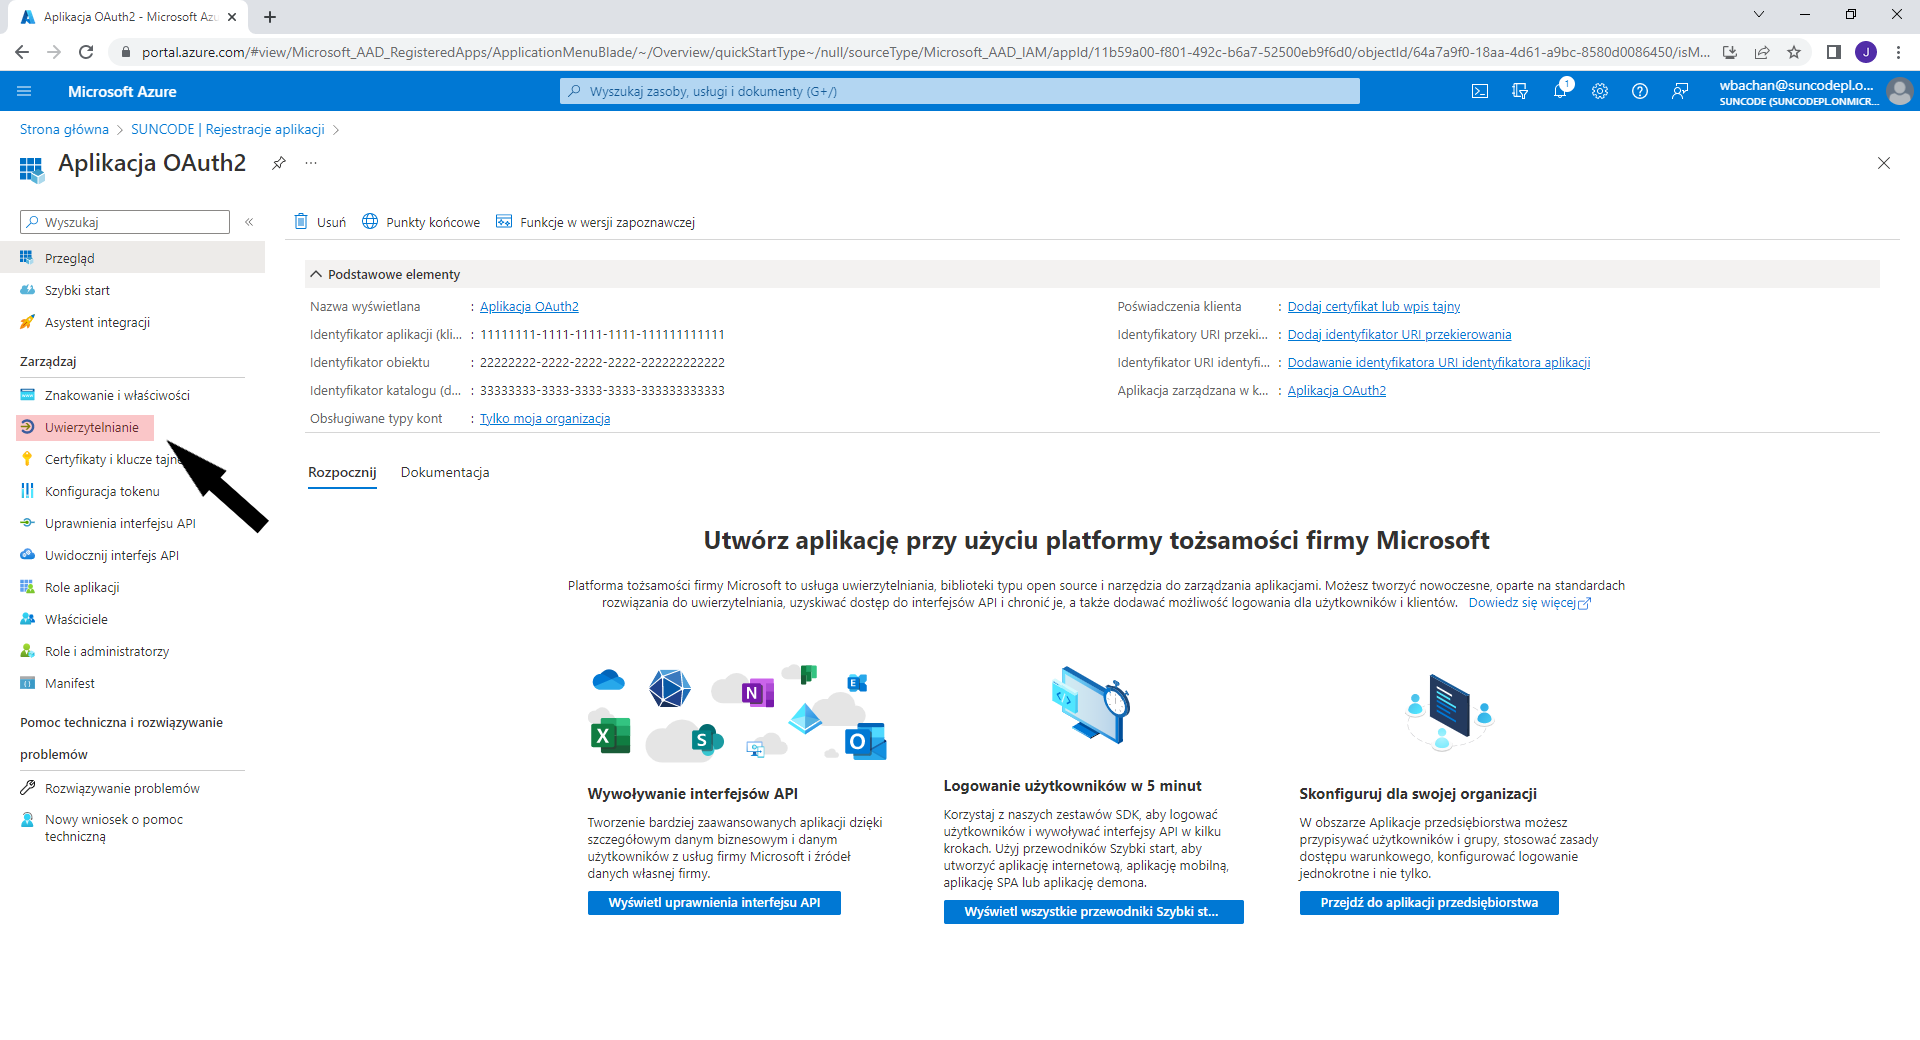
Task: Collapse the left navigation menu
Action: (249, 222)
